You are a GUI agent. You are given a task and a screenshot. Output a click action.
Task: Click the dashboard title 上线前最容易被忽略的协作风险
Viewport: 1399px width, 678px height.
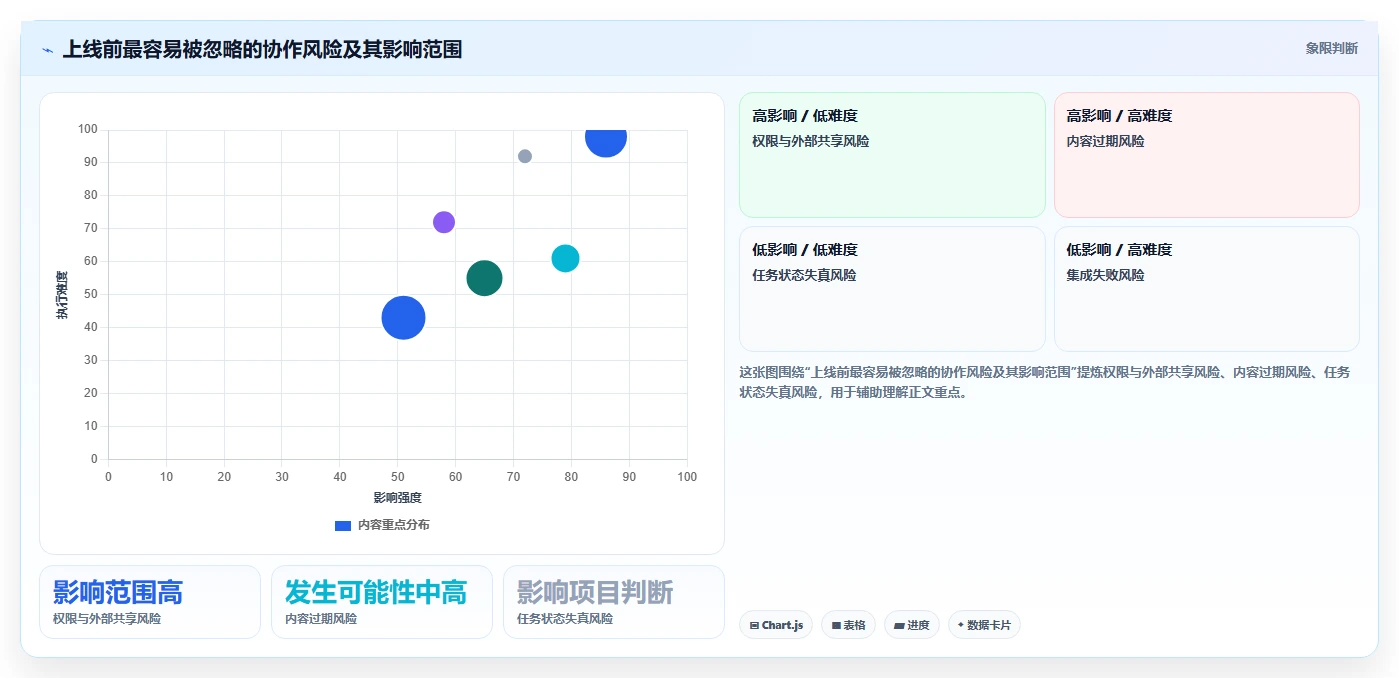tap(262, 49)
